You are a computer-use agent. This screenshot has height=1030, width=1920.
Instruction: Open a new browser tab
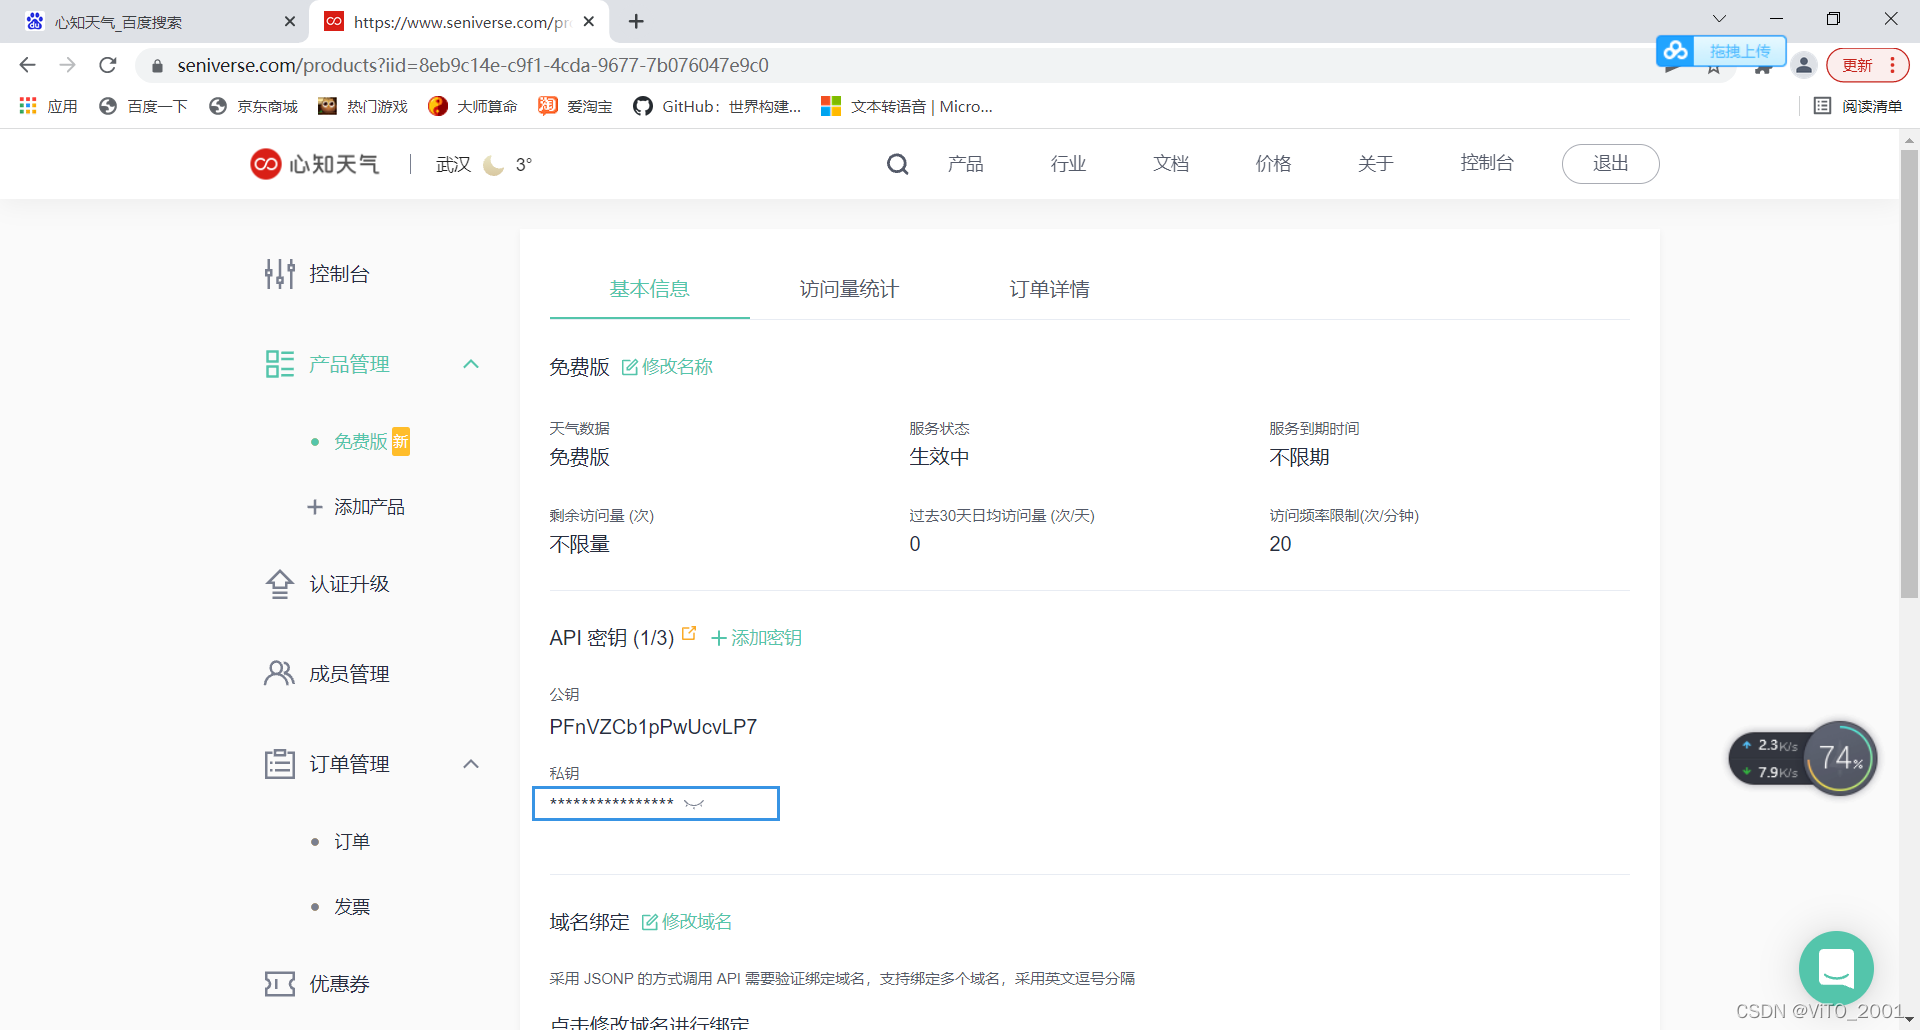636,21
